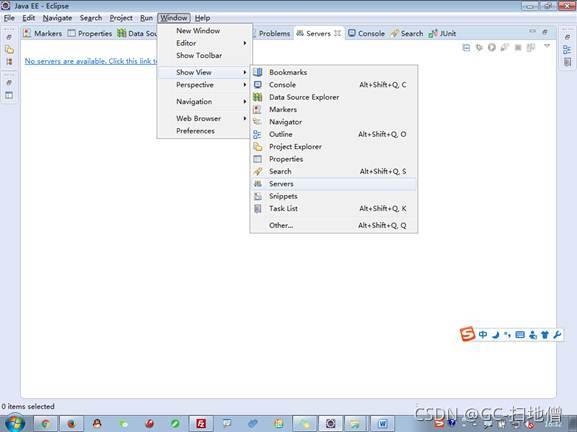Screen dimensions: 577x432
Task: Open Chrome from the taskbar
Action: [45, 424]
